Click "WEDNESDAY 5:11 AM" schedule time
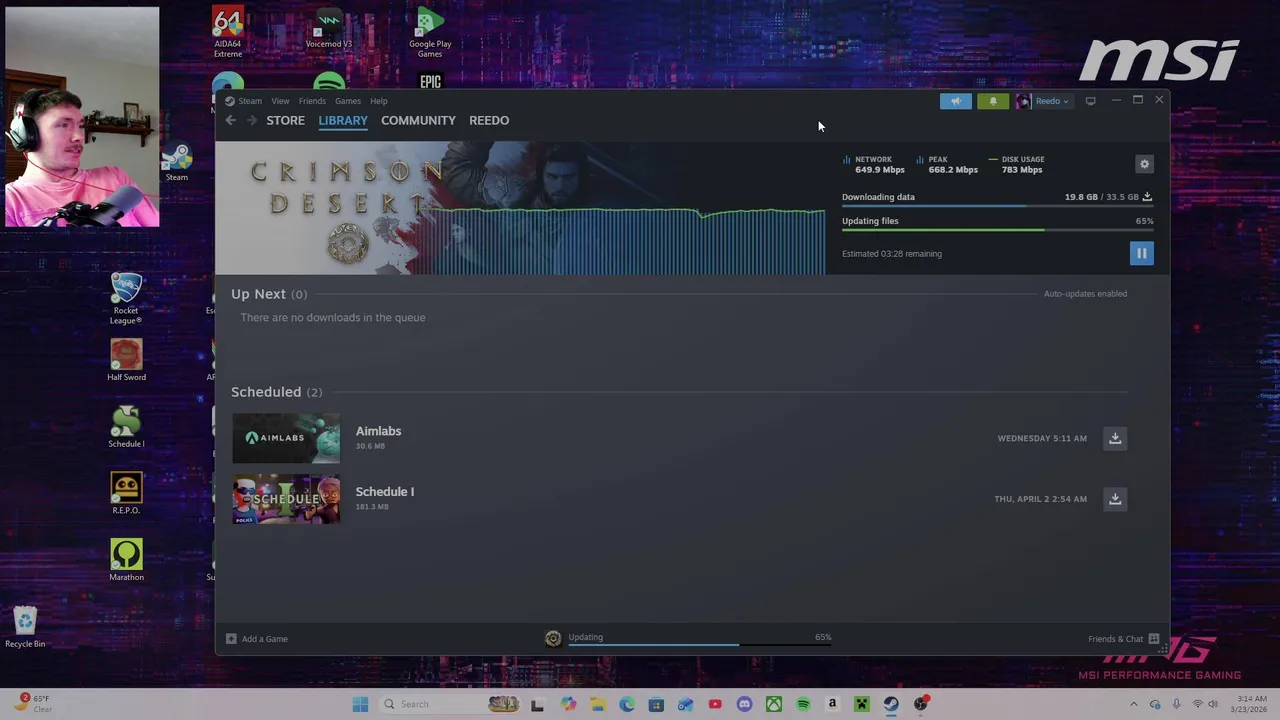The image size is (1280, 720). (x=1042, y=438)
